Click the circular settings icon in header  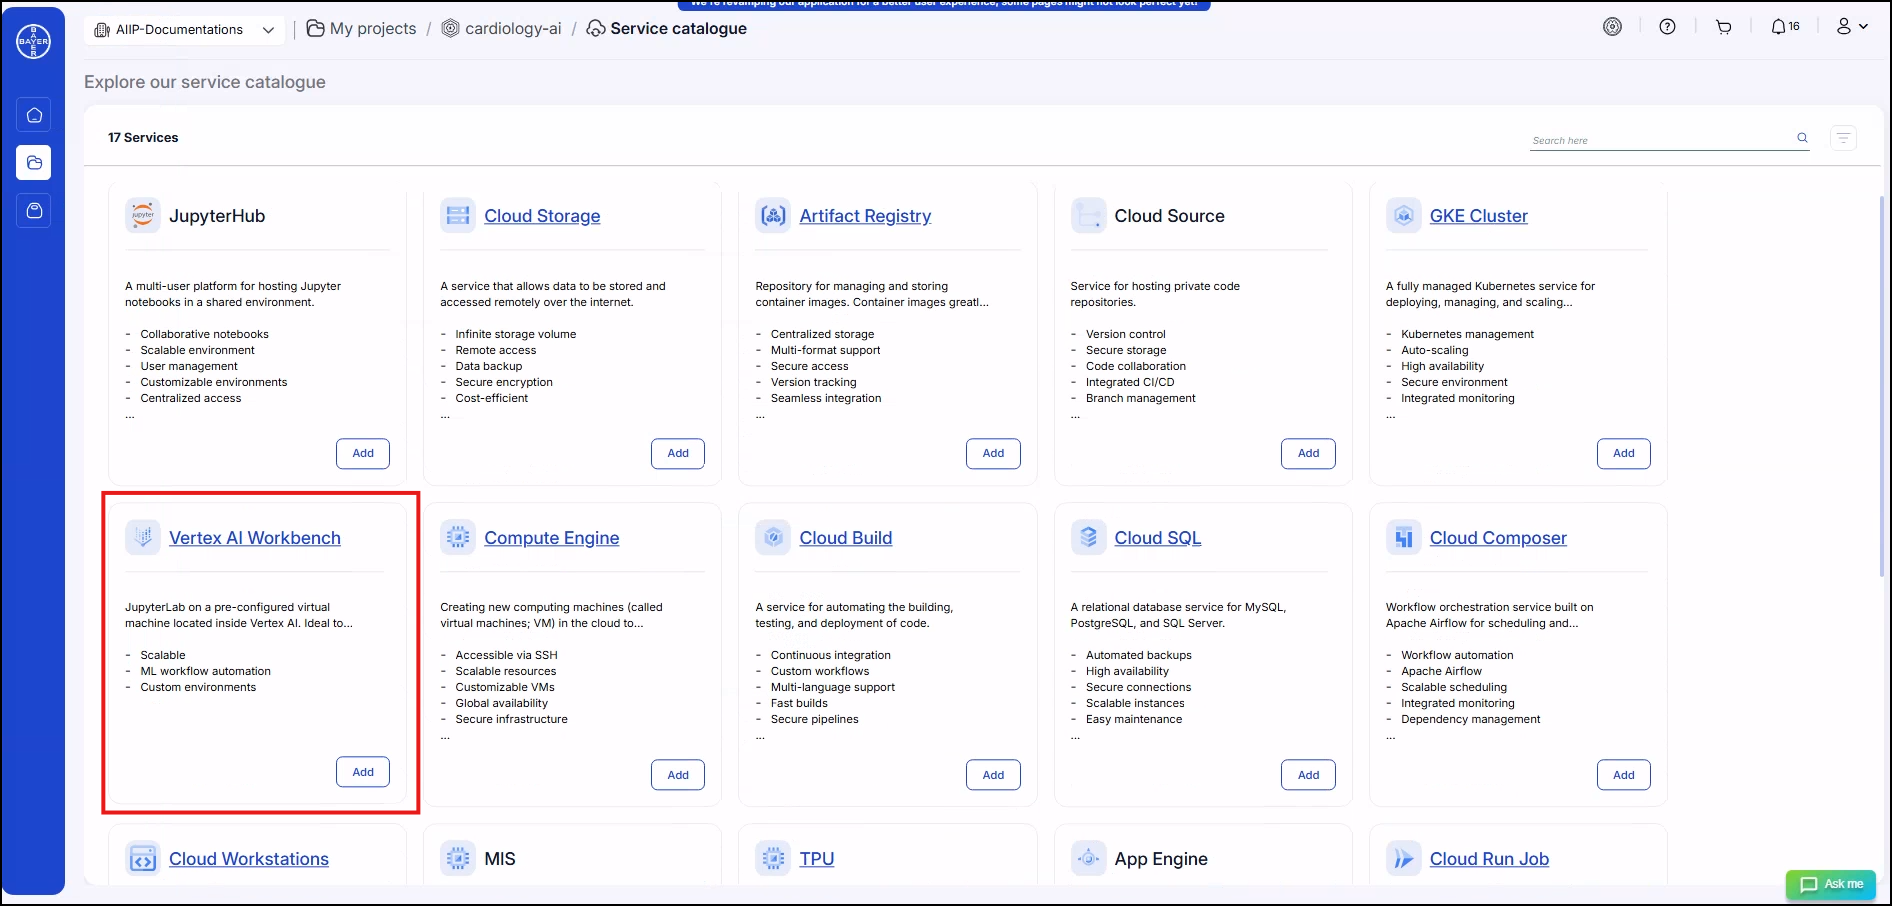[x=1612, y=27]
